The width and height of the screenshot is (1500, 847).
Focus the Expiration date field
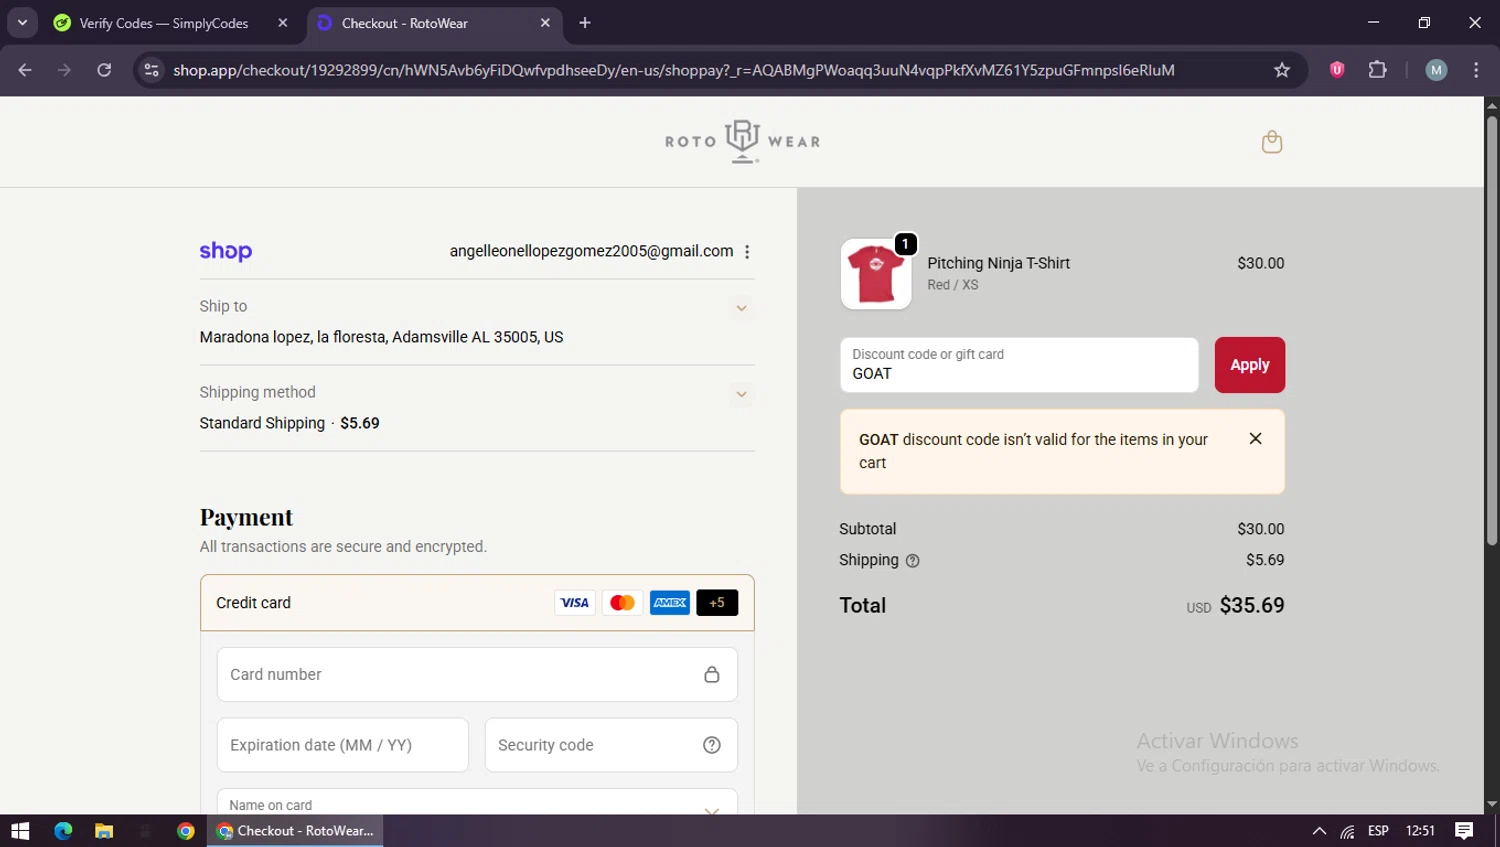tap(342, 745)
